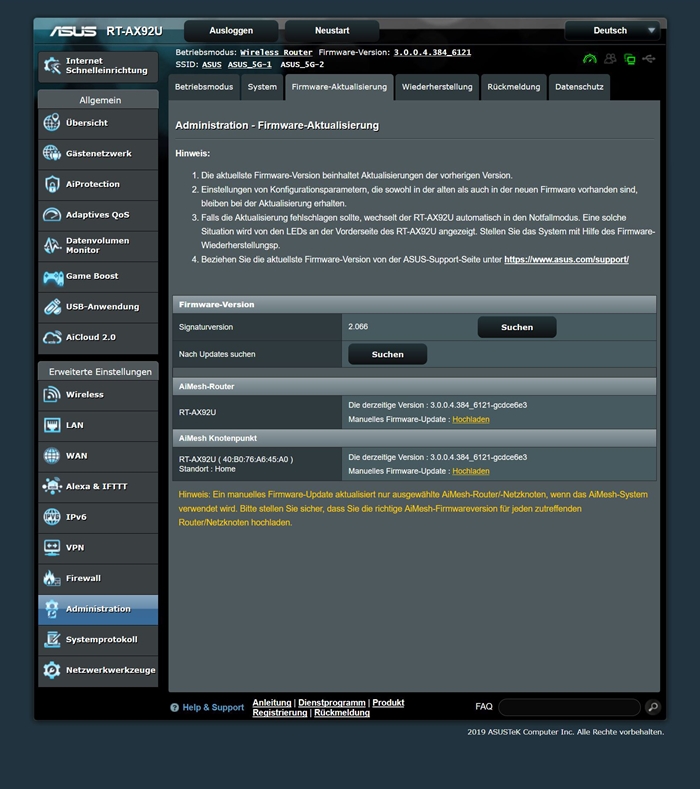Click the LAN monitor icon

click(x=52, y=425)
